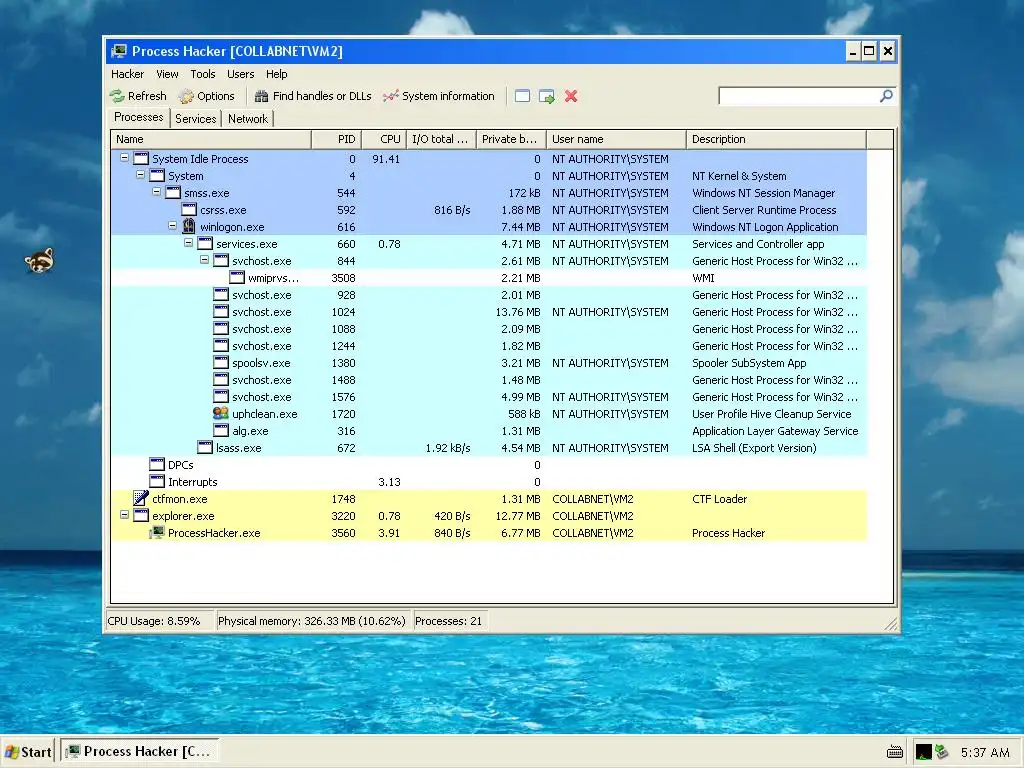Image resolution: width=1024 pixels, height=768 pixels.
Task: Click the 'Windows NT Session Manager' description
Action: 763,193
